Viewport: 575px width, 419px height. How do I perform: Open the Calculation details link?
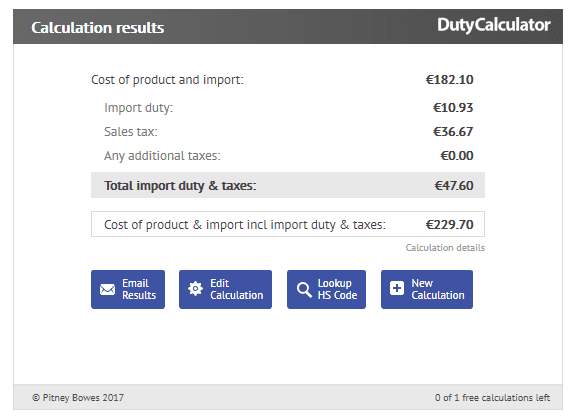[445, 248]
